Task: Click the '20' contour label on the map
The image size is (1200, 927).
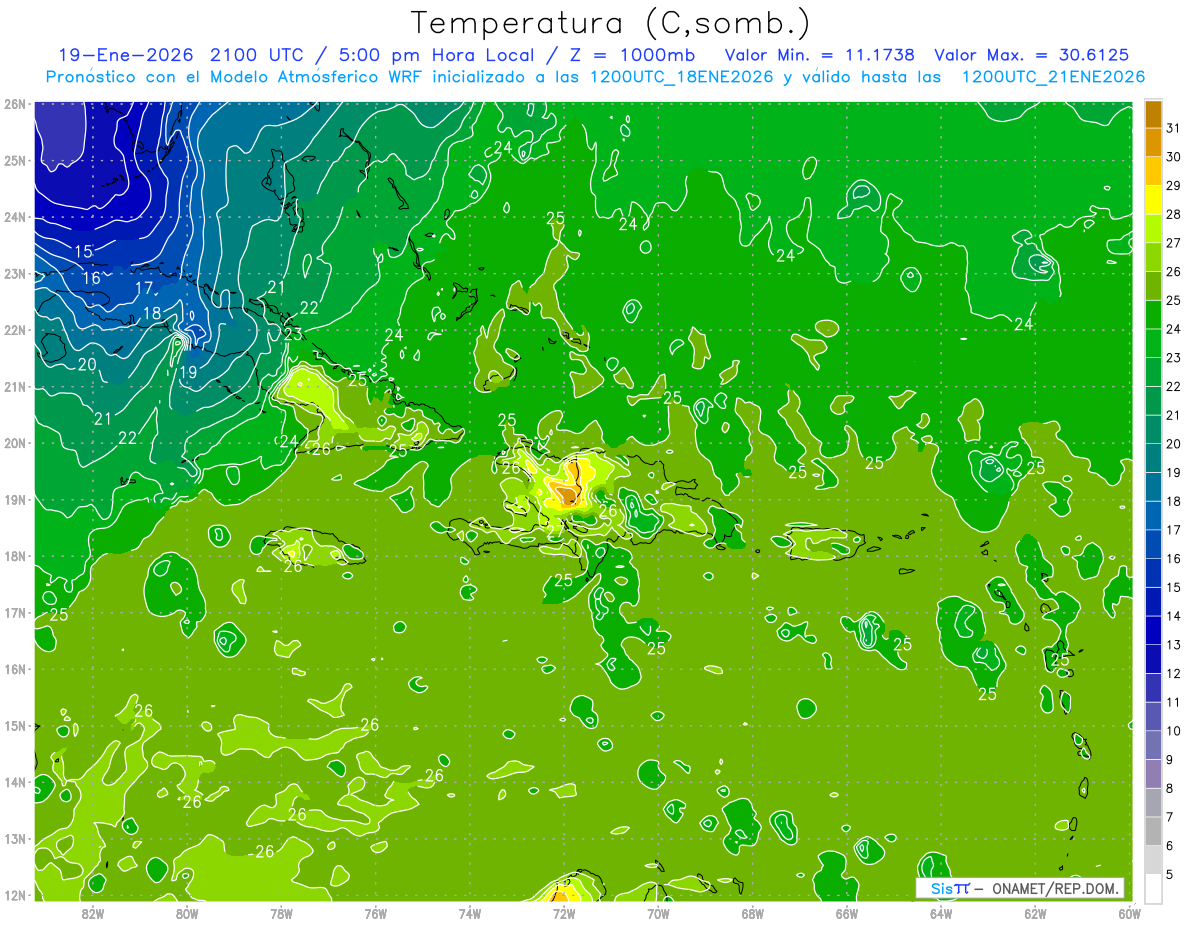Action: (x=87, y=365)
